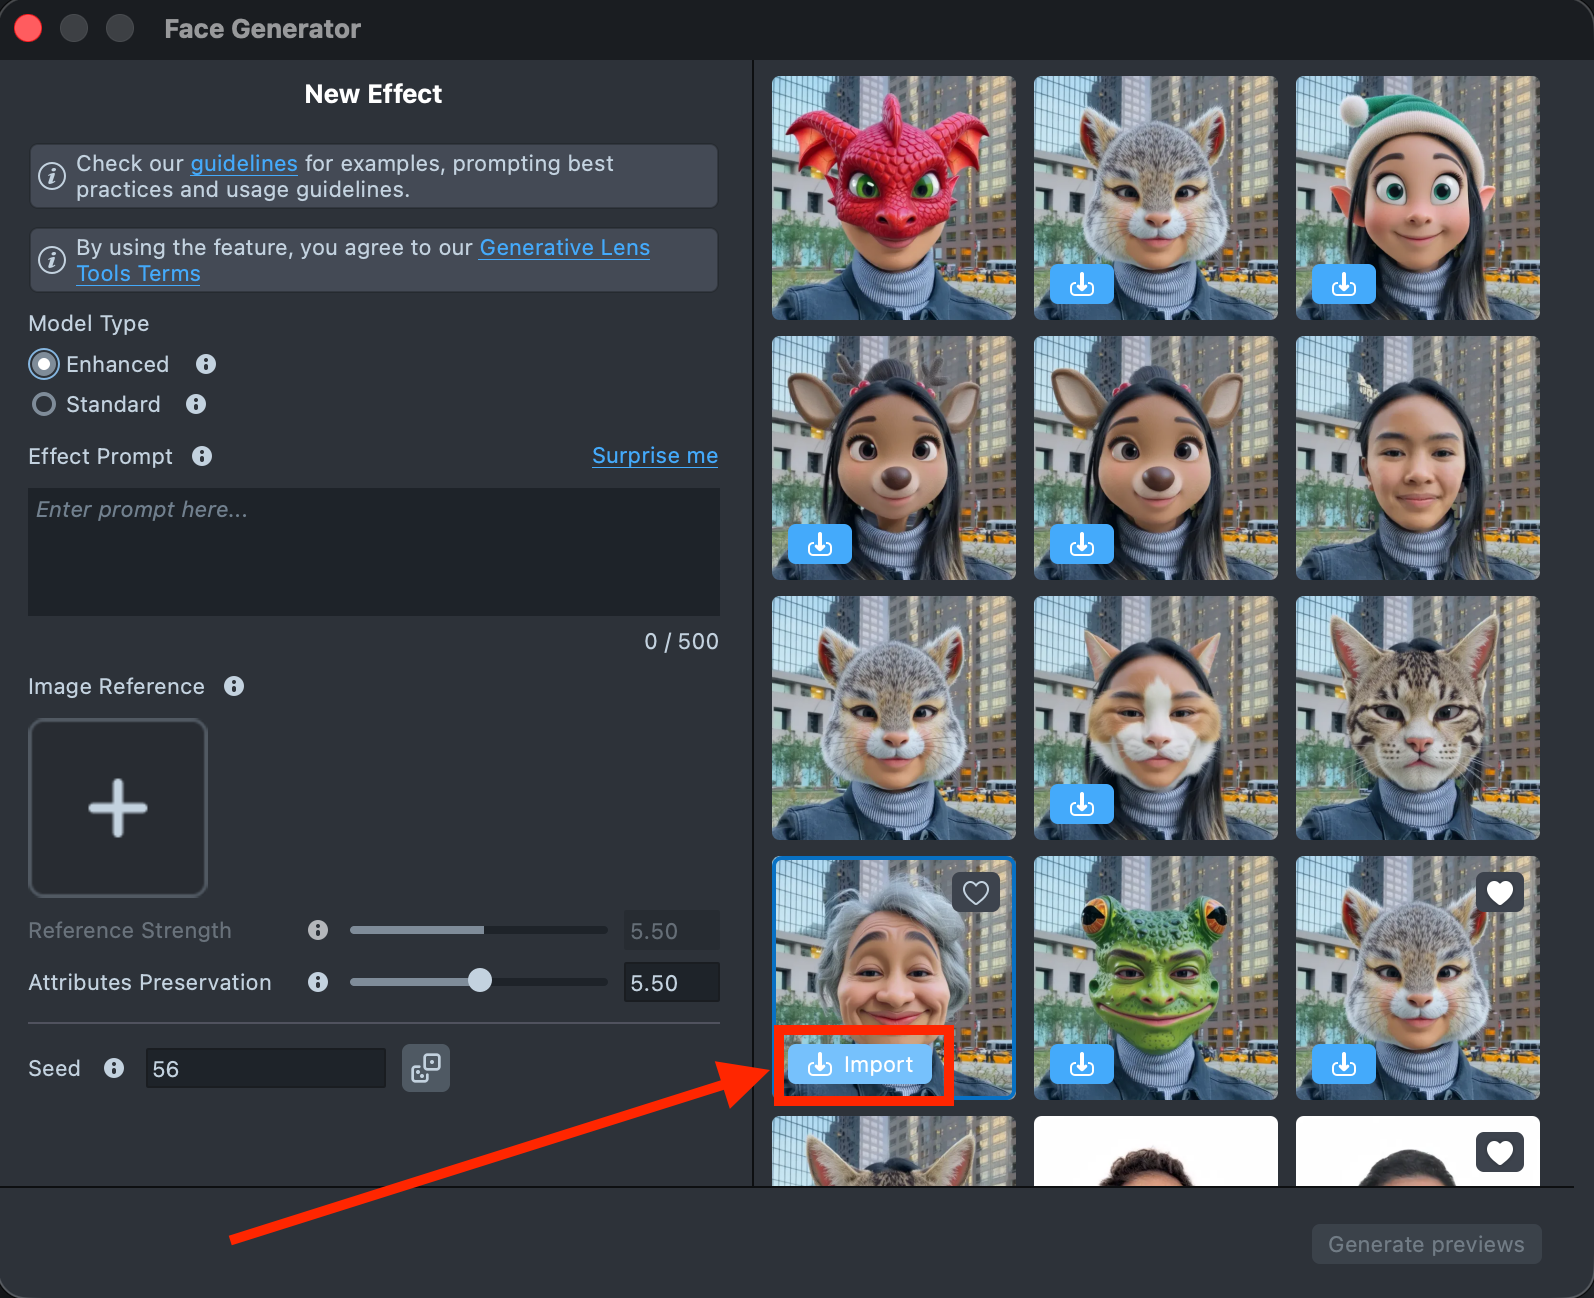The image size is (1594, 1298).
Task: Favorite the elderly woman preview with heart icon
Action: click(x=975, y=892)
